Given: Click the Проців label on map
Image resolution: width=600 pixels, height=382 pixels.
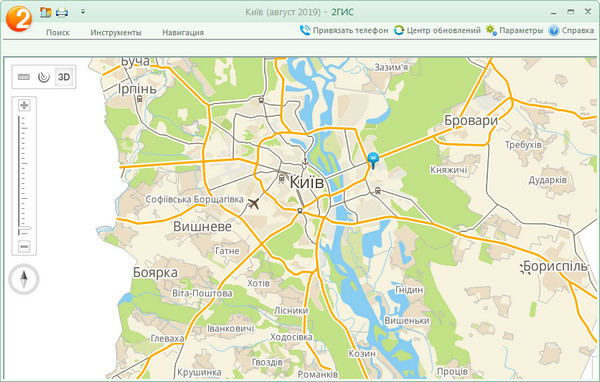Looking at the screenshot, I should [x=452, y=371].
